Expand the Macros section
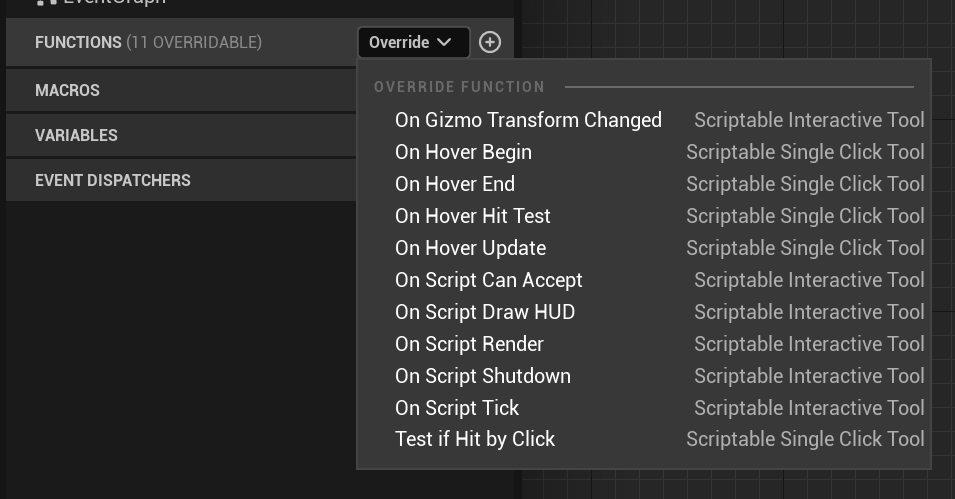The width and height of the screenshot is (955, 499). (67, 90)
